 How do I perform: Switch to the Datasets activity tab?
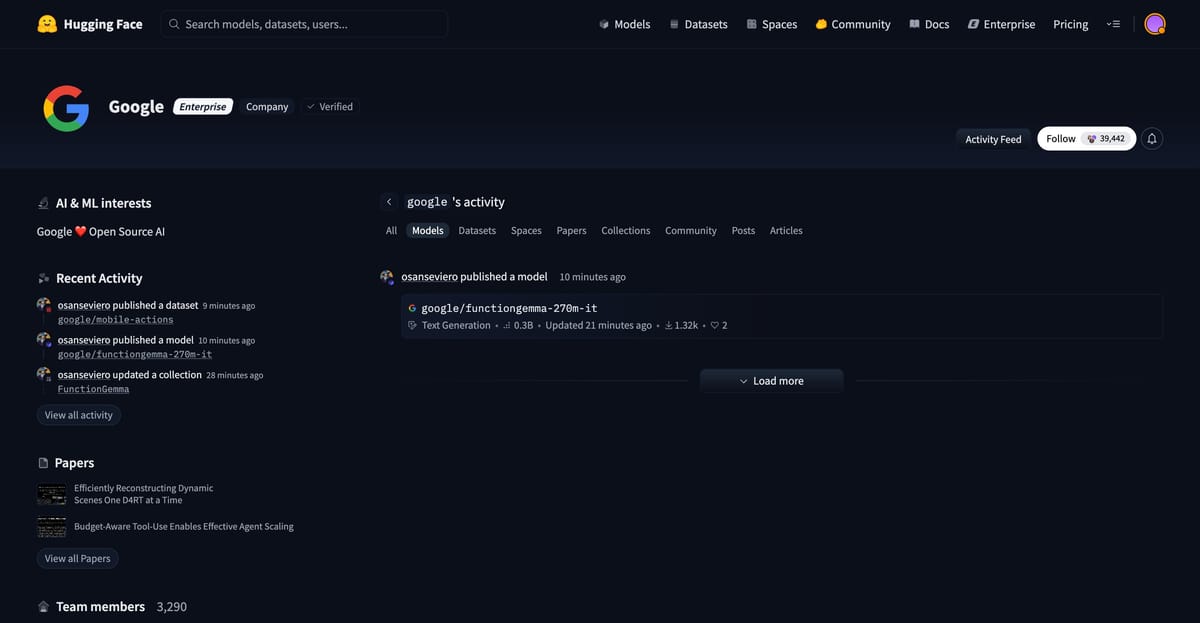[x=477, y=231]
